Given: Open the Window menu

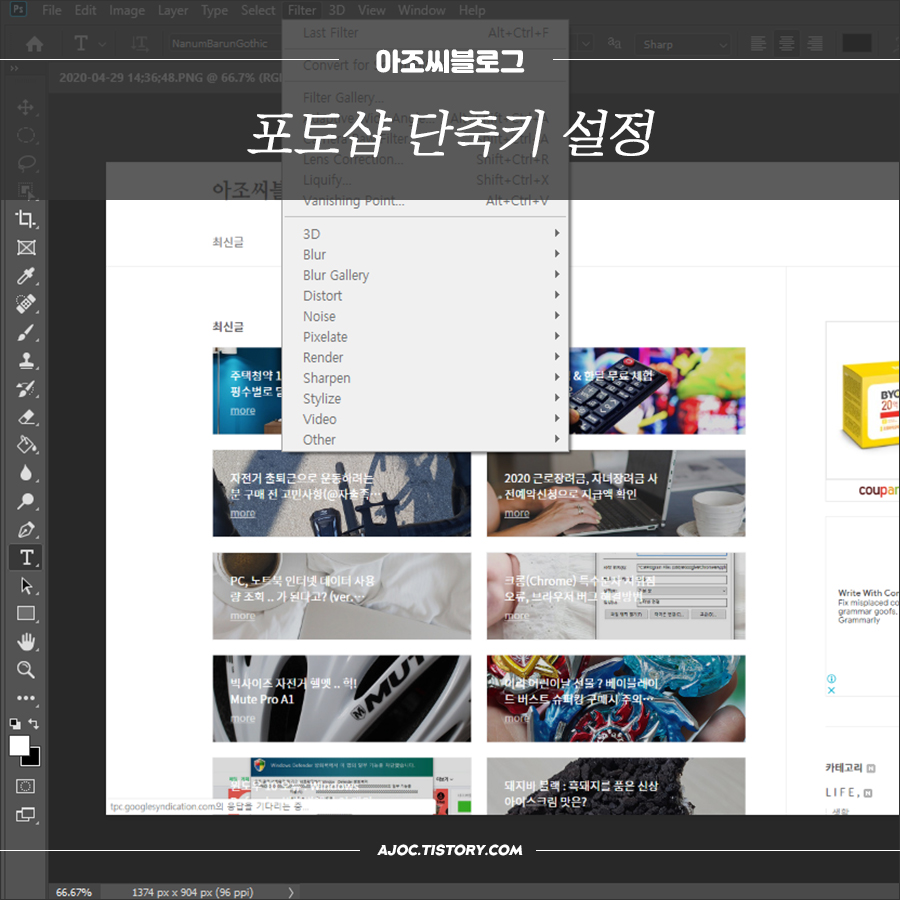Looking at the screenshot, I should 421,10.
